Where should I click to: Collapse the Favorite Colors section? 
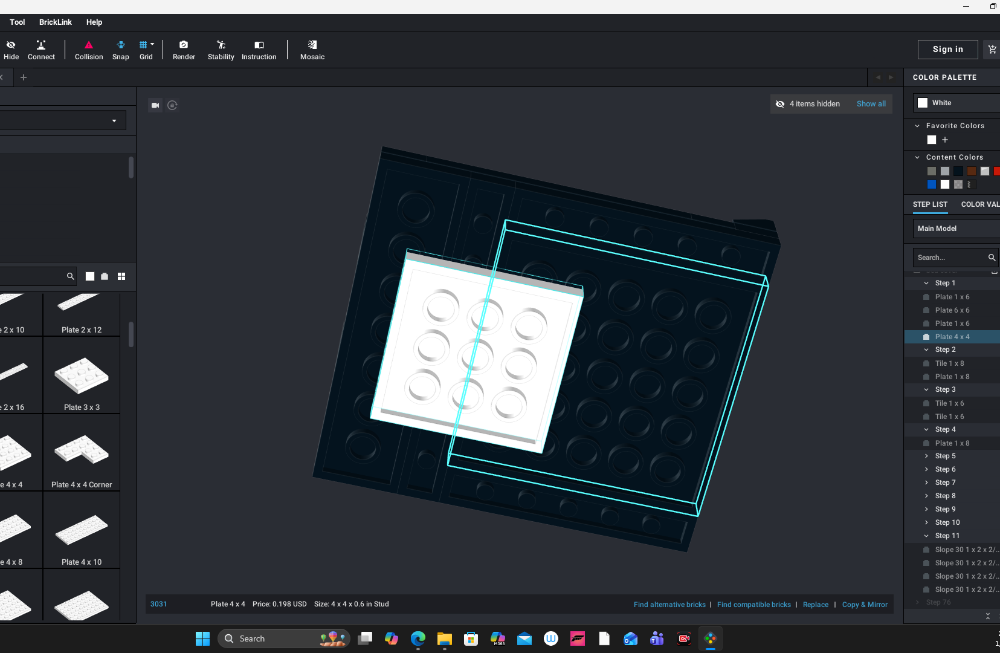point(918,126)
